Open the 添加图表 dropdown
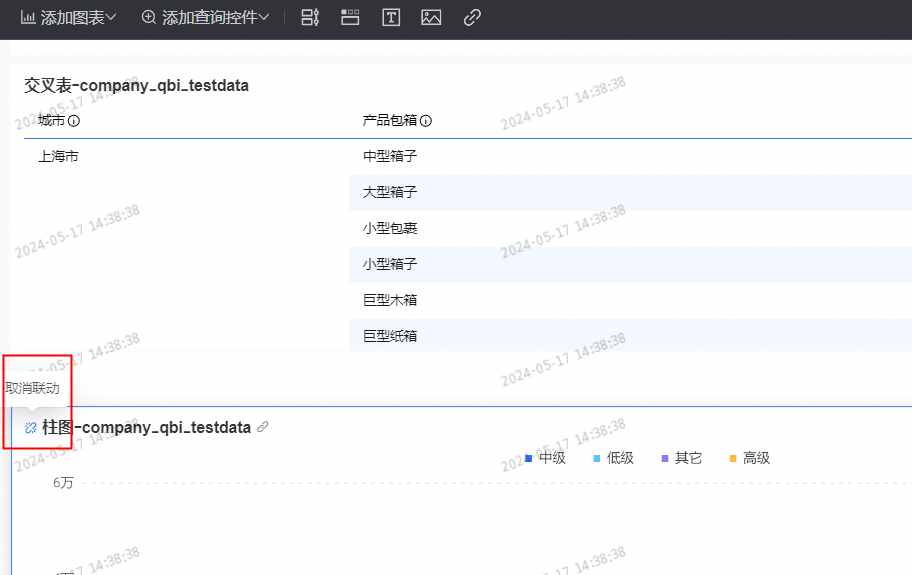Image resolution: width=912 pixels, height=575 pixels. click(68, 17)
